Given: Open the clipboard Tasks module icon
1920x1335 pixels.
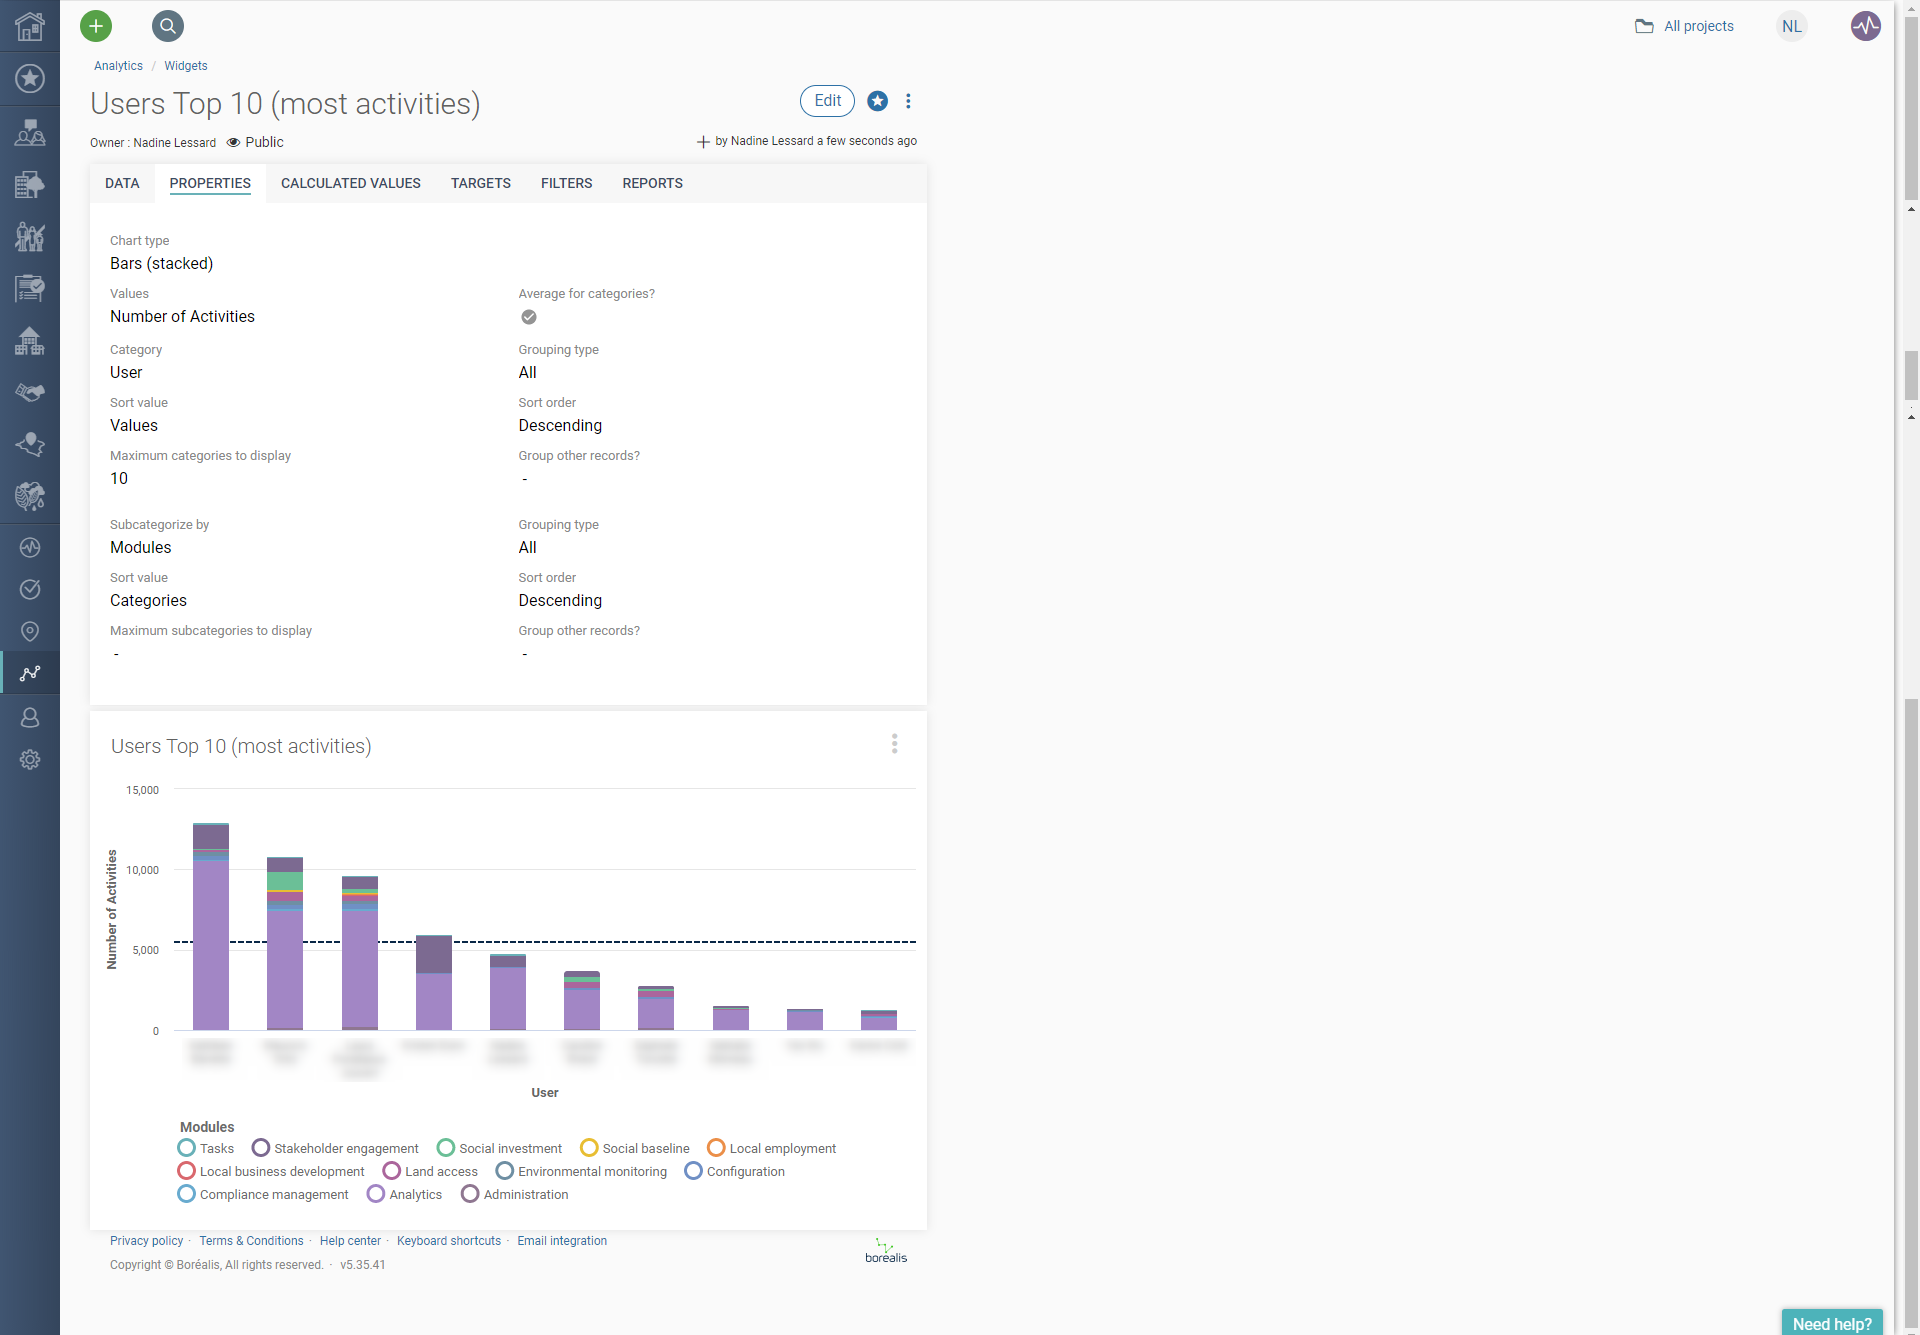Looking at the screenshot, I should pos(29,289).
